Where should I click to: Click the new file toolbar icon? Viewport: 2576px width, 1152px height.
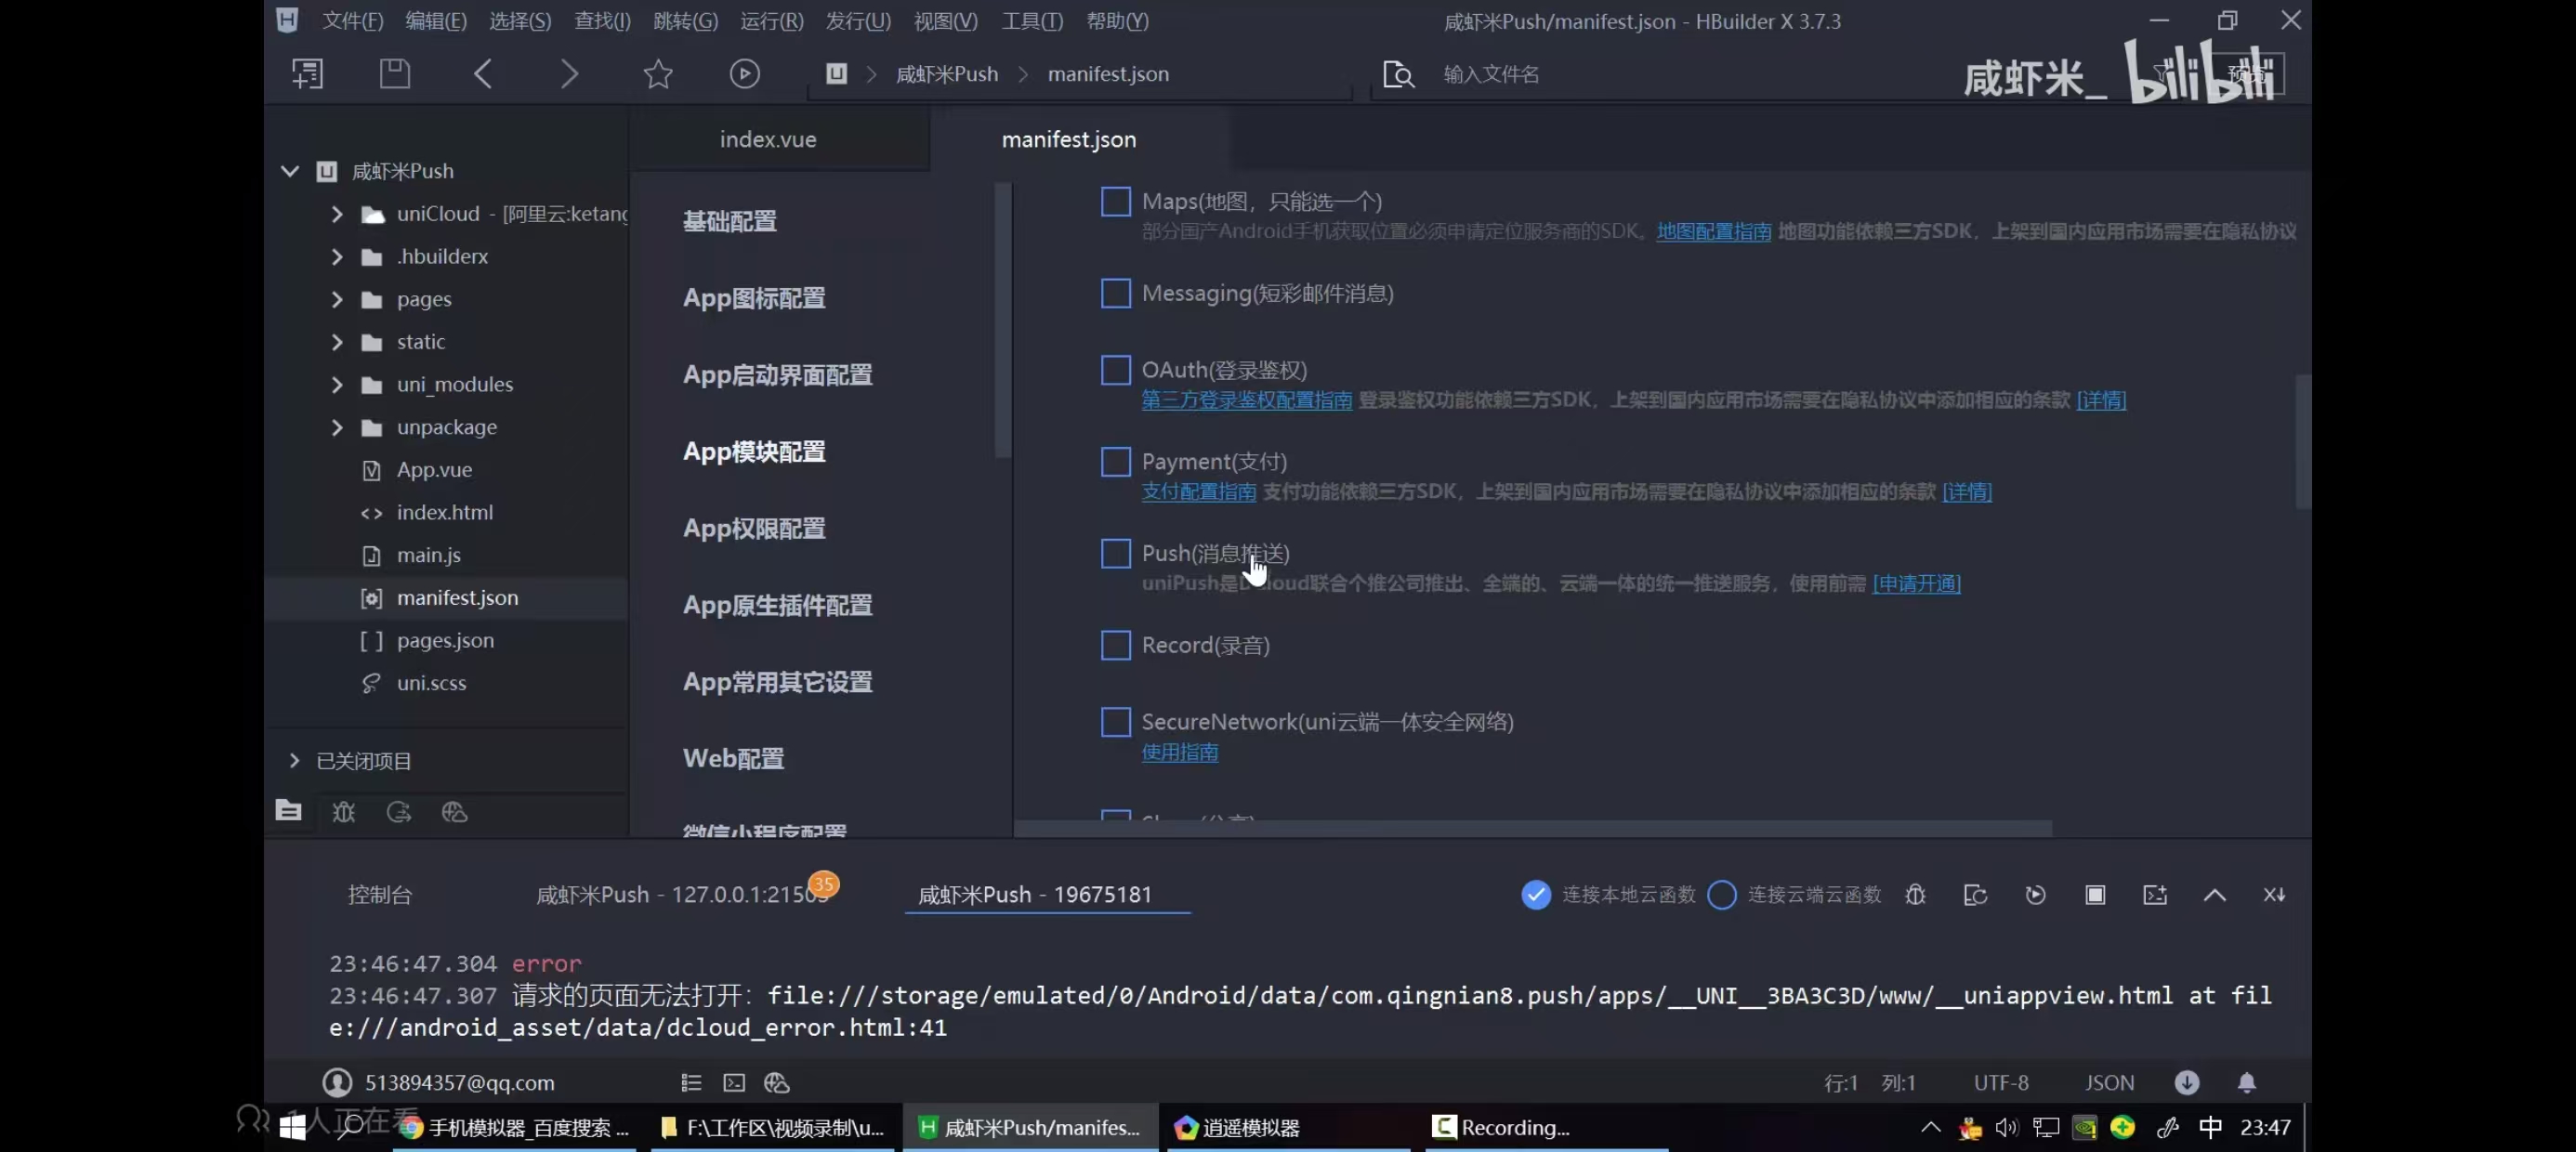pyautogui.click(x=307, y=74)
